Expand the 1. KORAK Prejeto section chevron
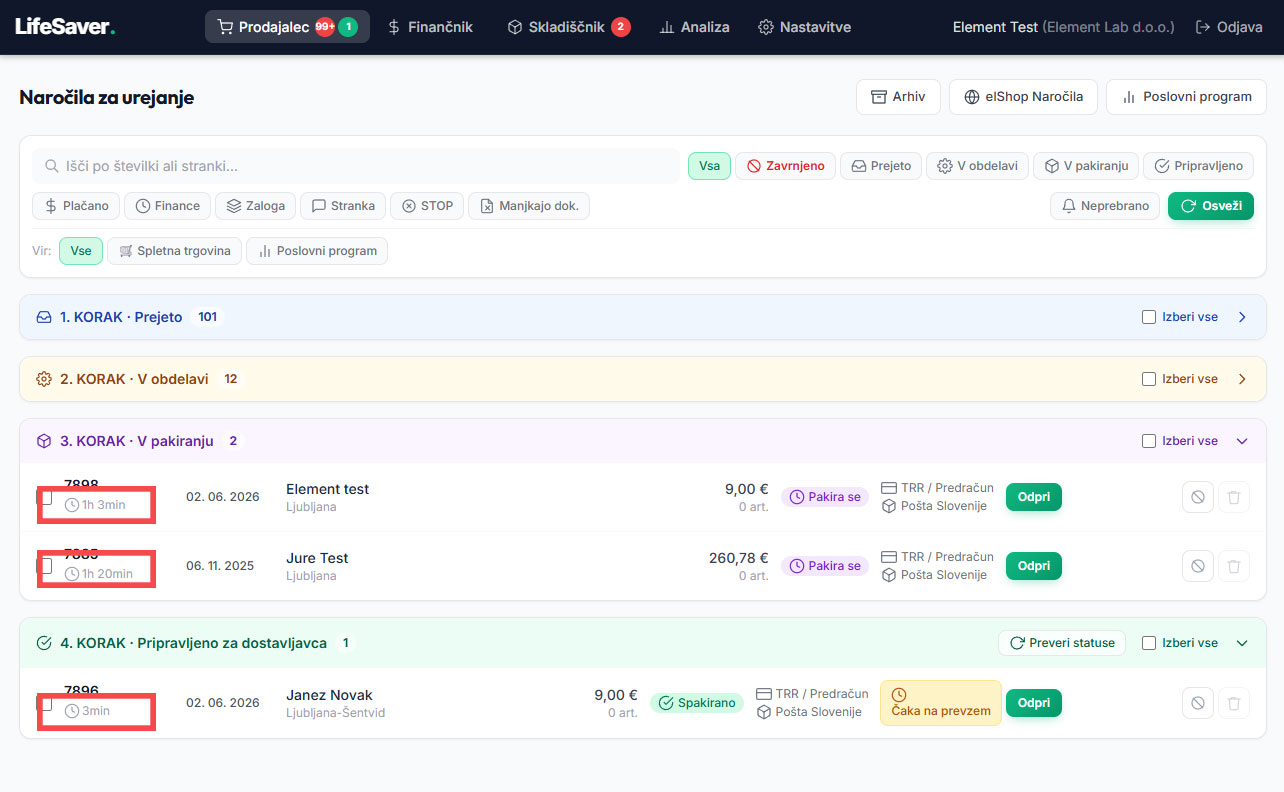 (x=1242, y=317)
